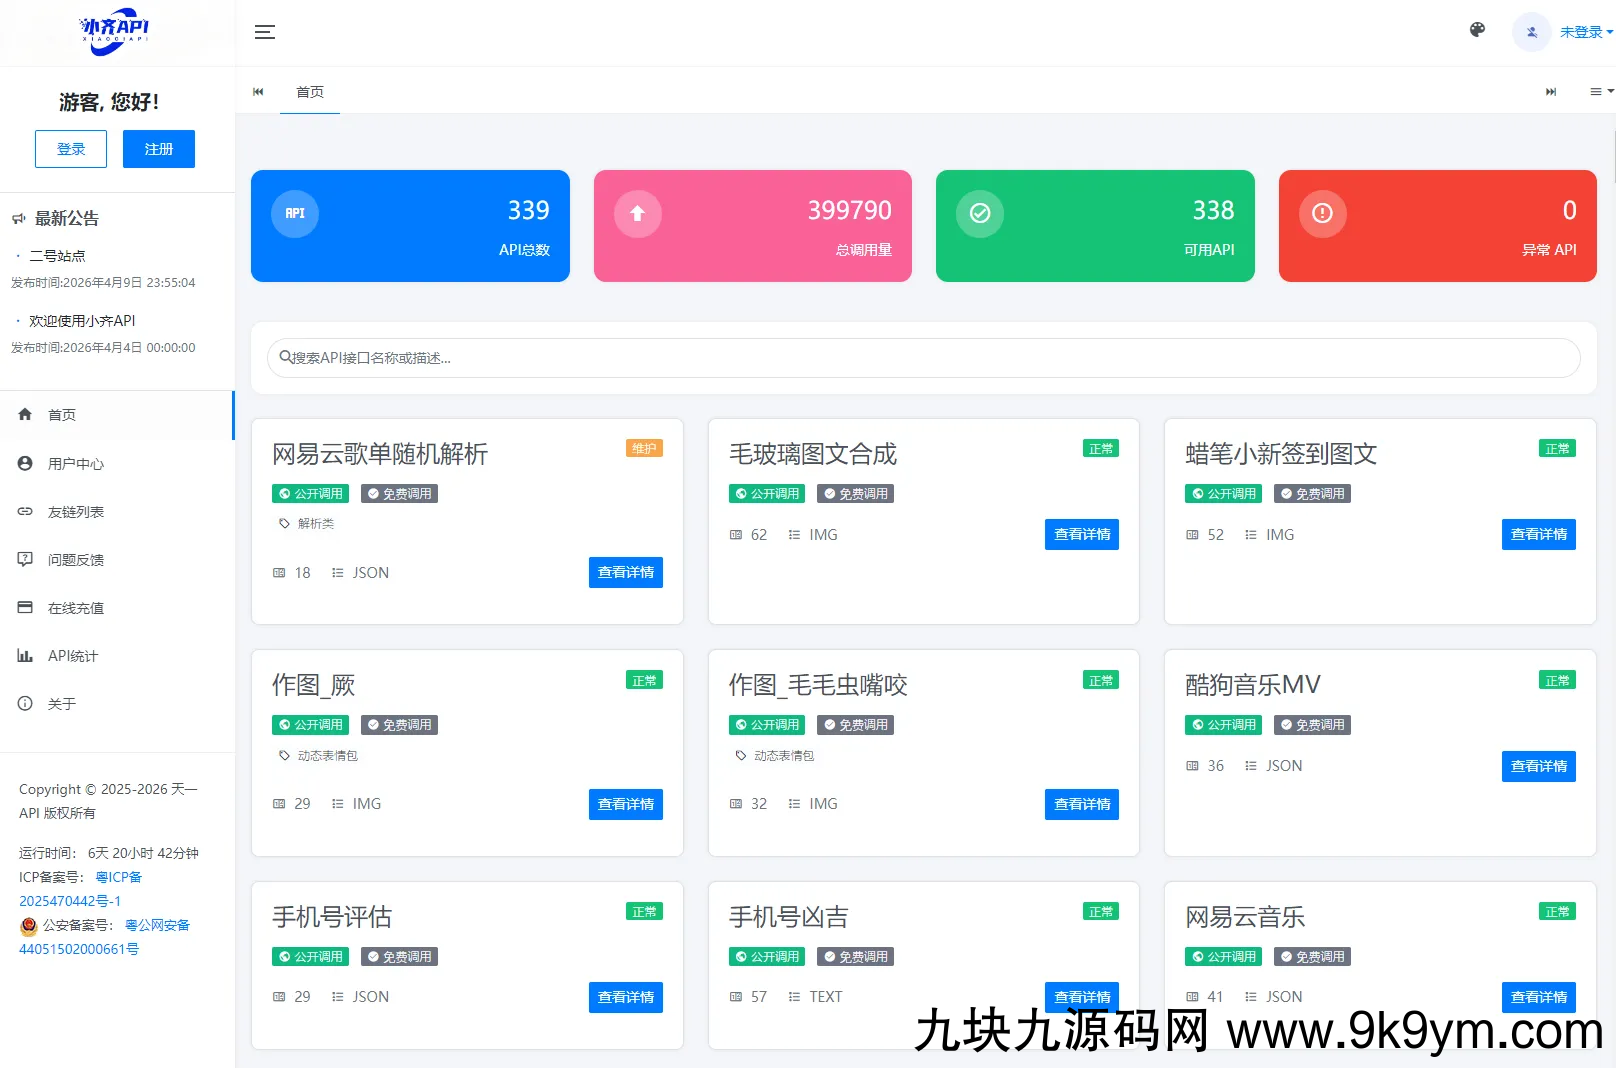Click the 登录 button in sidebar
The height and width of the screenshot is (1068, 1616).
[71, 149]
